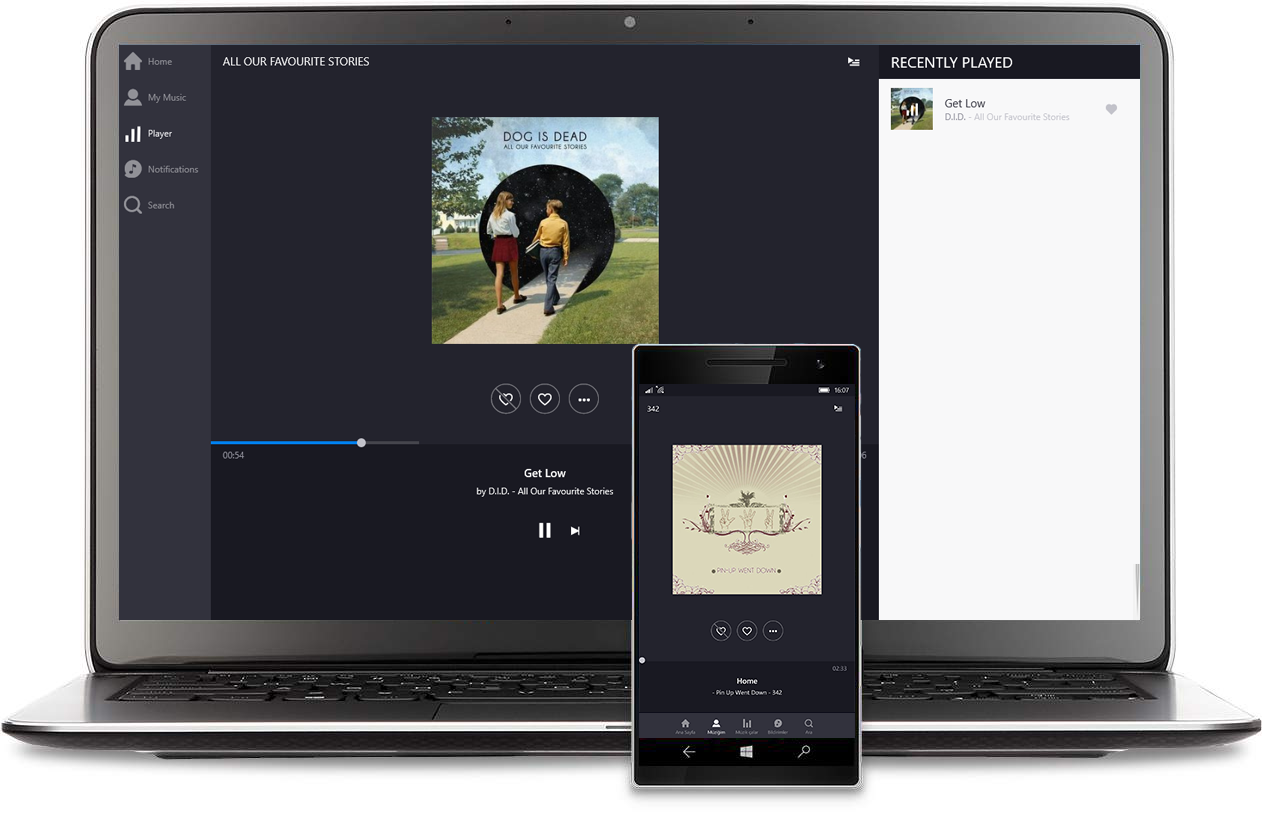Tap the phone's Back navigation arrow
1262x822 pixels.
(689, 752)
